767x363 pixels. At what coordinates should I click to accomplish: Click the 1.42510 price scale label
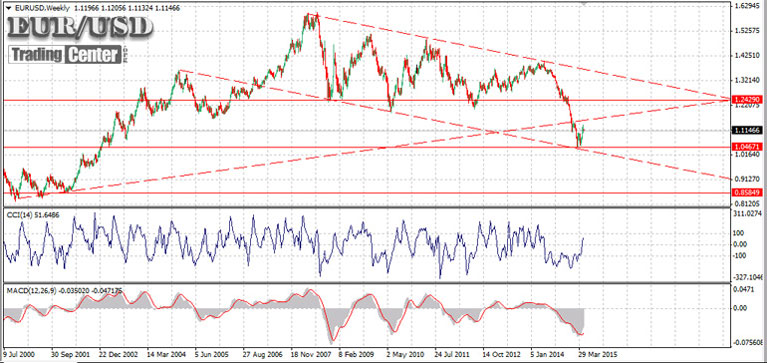(746, 56)
